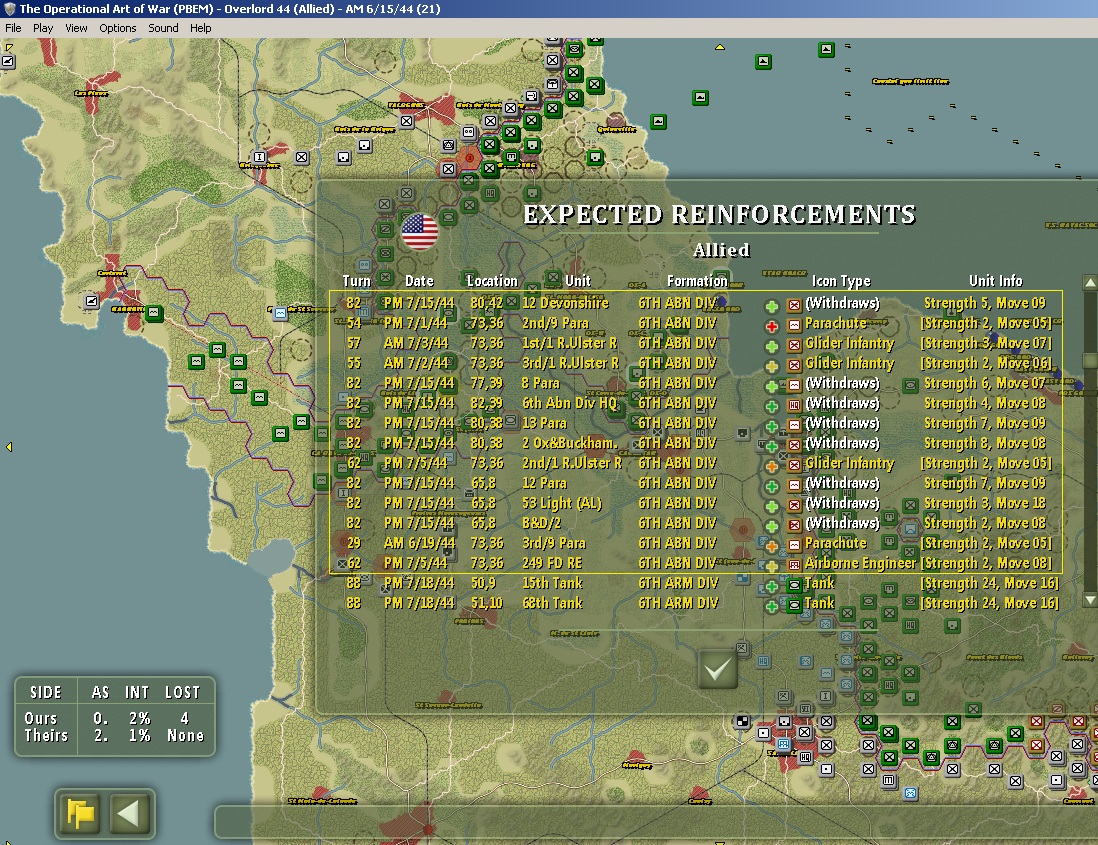
Task: Click the Theirs row in side panel
Action: (114, 736)
